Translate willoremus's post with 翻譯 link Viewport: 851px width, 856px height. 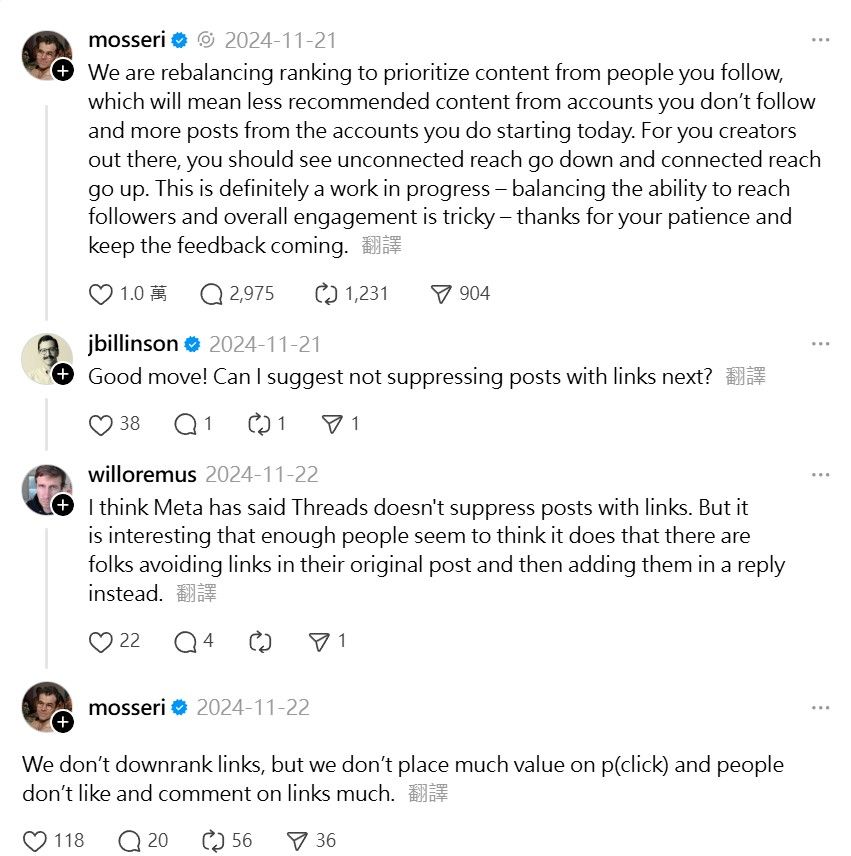196,593
